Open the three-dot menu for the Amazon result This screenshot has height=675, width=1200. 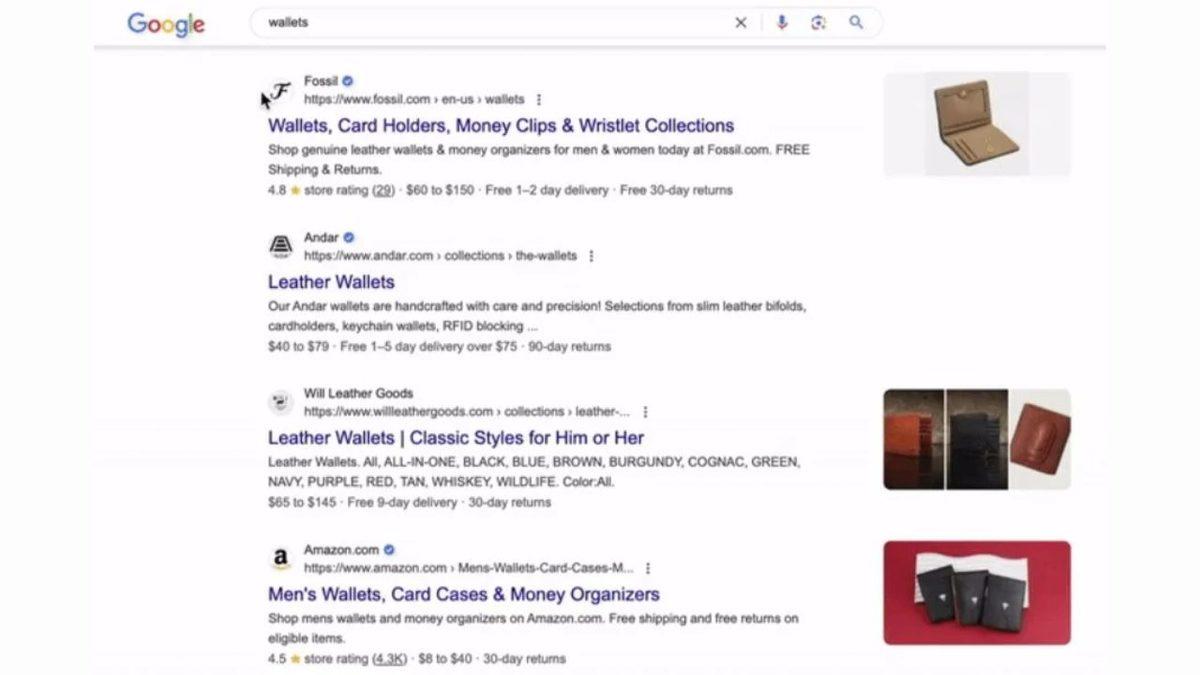[647, 568]
